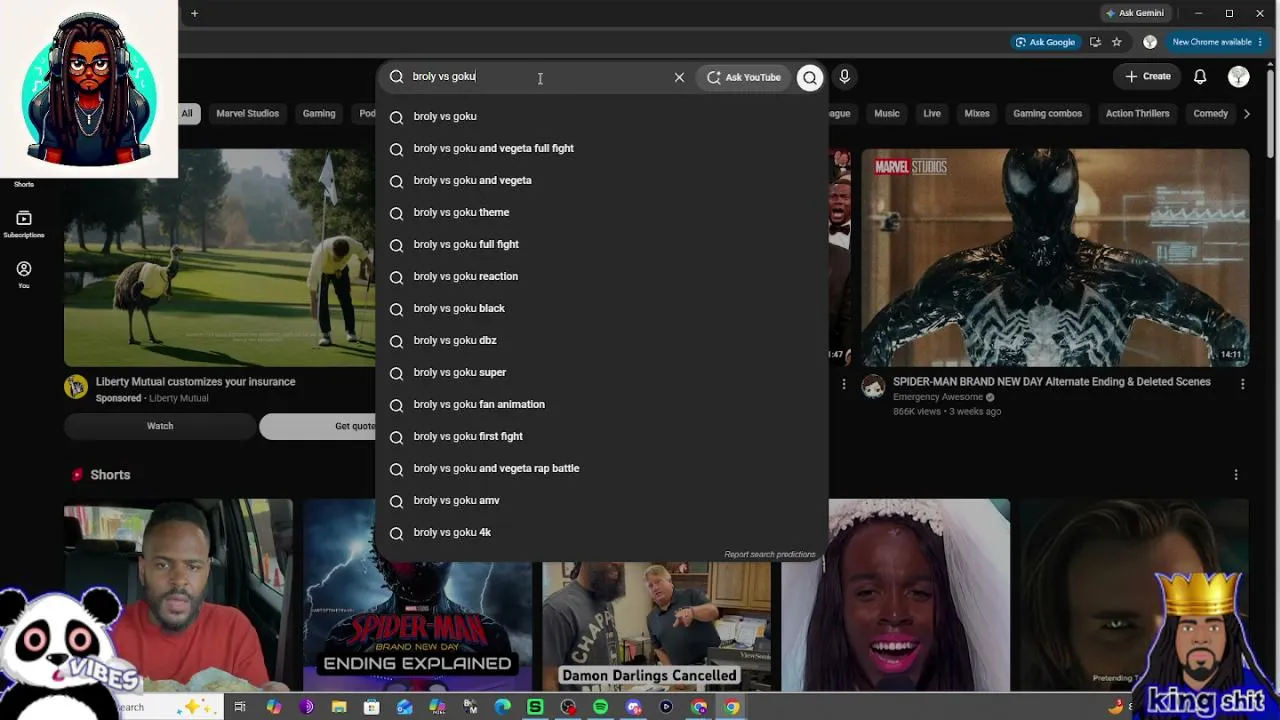1280x720 pixels.
Task: Open the YouTube account avatar menu
Action: click(1239, 77)
